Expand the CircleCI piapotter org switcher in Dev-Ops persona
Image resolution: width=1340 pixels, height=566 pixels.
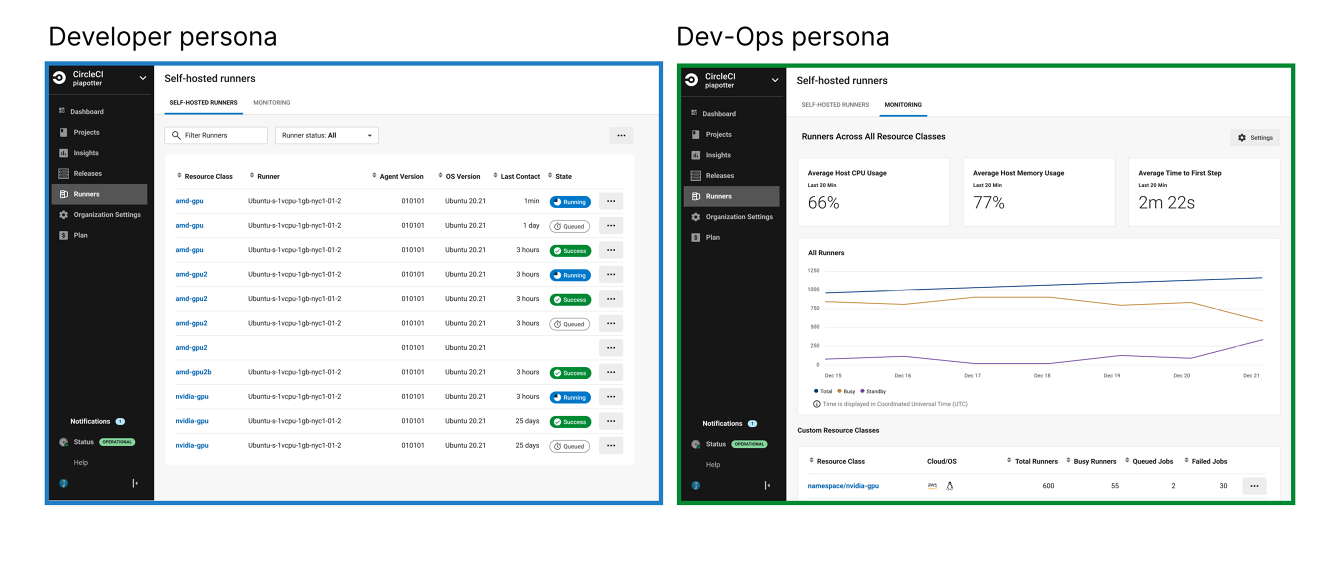point(775,80)
